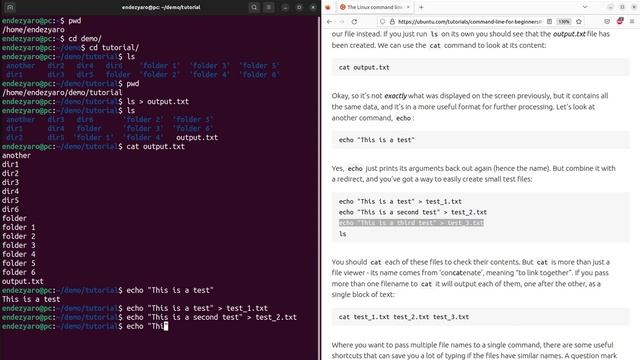The height and width of the screenshot is (360, 640).
Task: Open the terminal search icon
Action: [254, 7]
